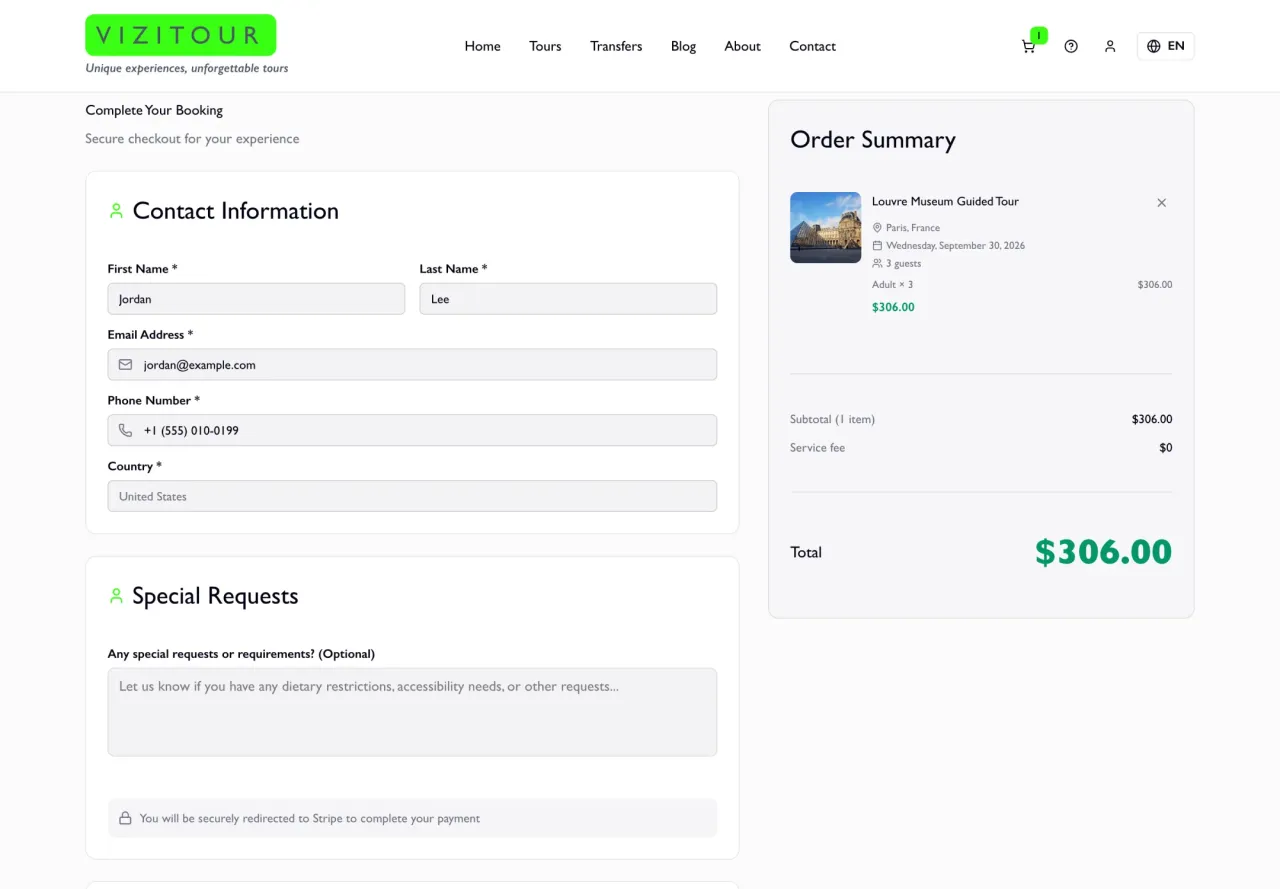Viewport: 1280px width, 889px height.
Task: Click the Adult × 3 line text
Action: (x=892, y=285)
